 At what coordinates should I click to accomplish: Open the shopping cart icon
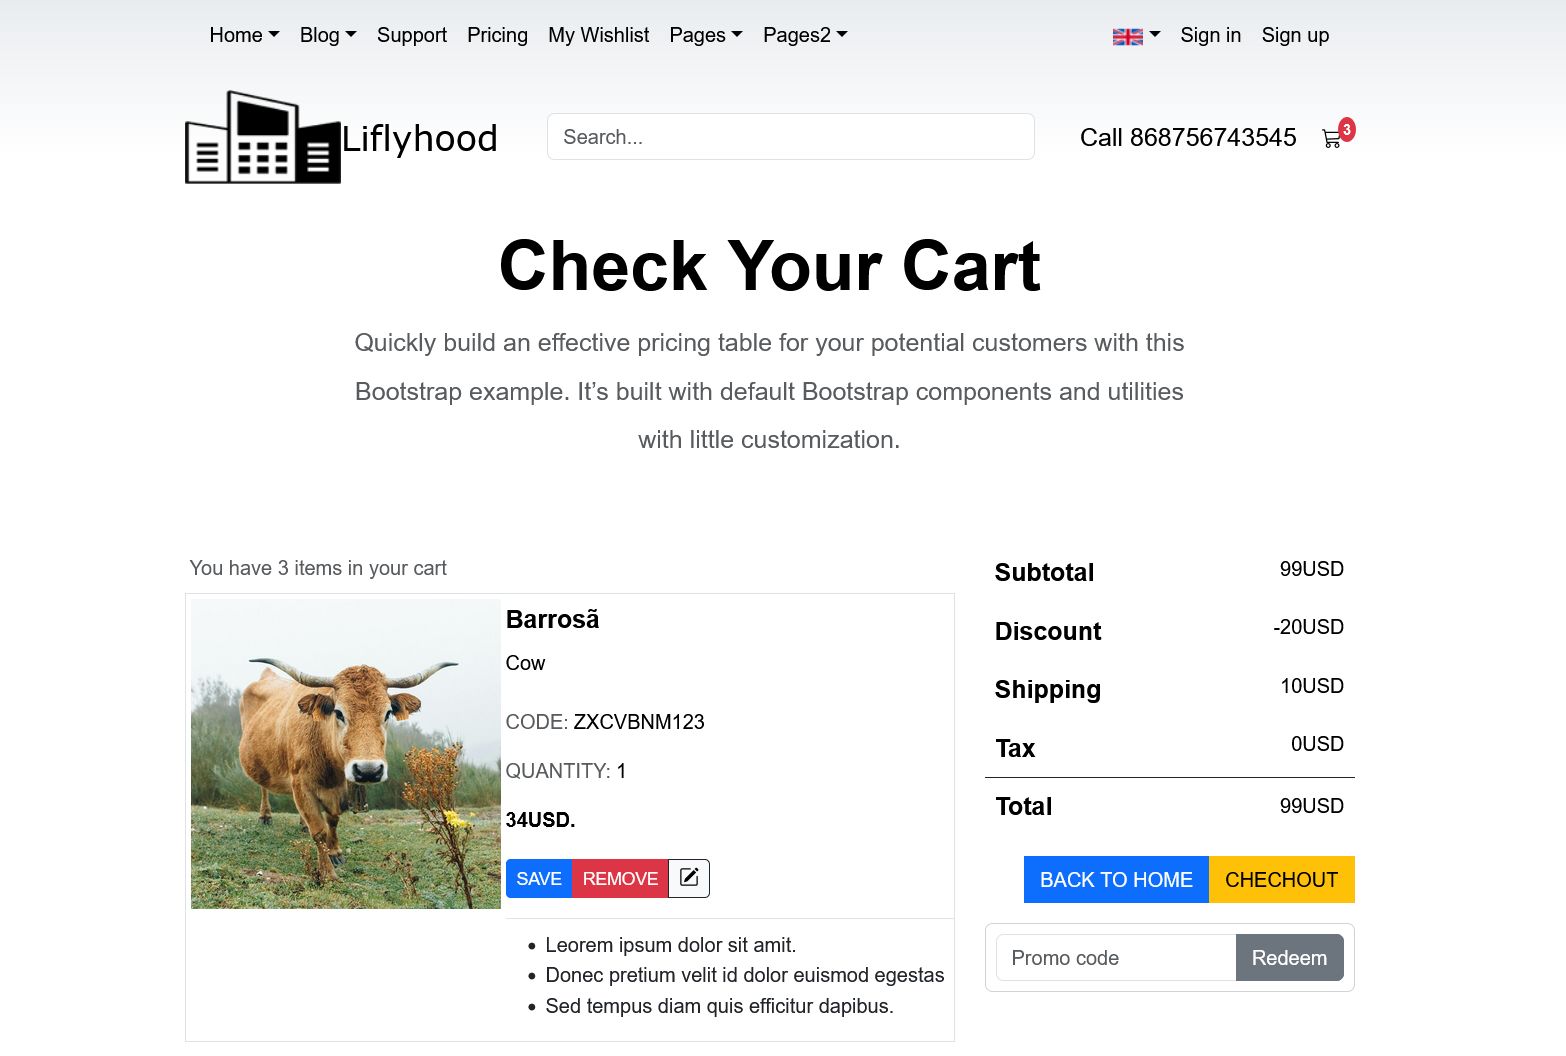1332,139
